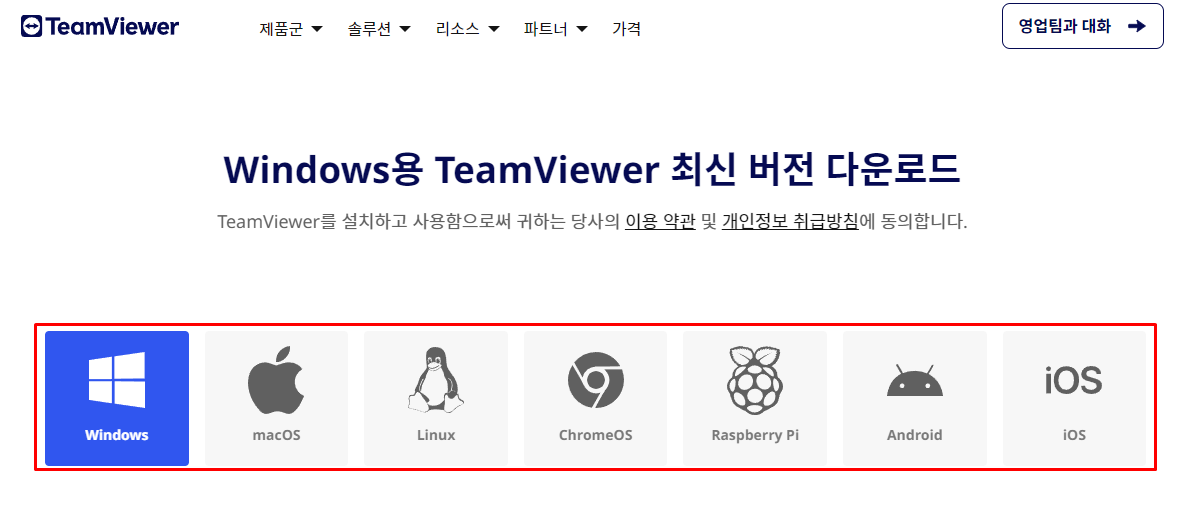Choose the iOS platform tile
Screen dimensions: 1194x512
(1074, 398)
